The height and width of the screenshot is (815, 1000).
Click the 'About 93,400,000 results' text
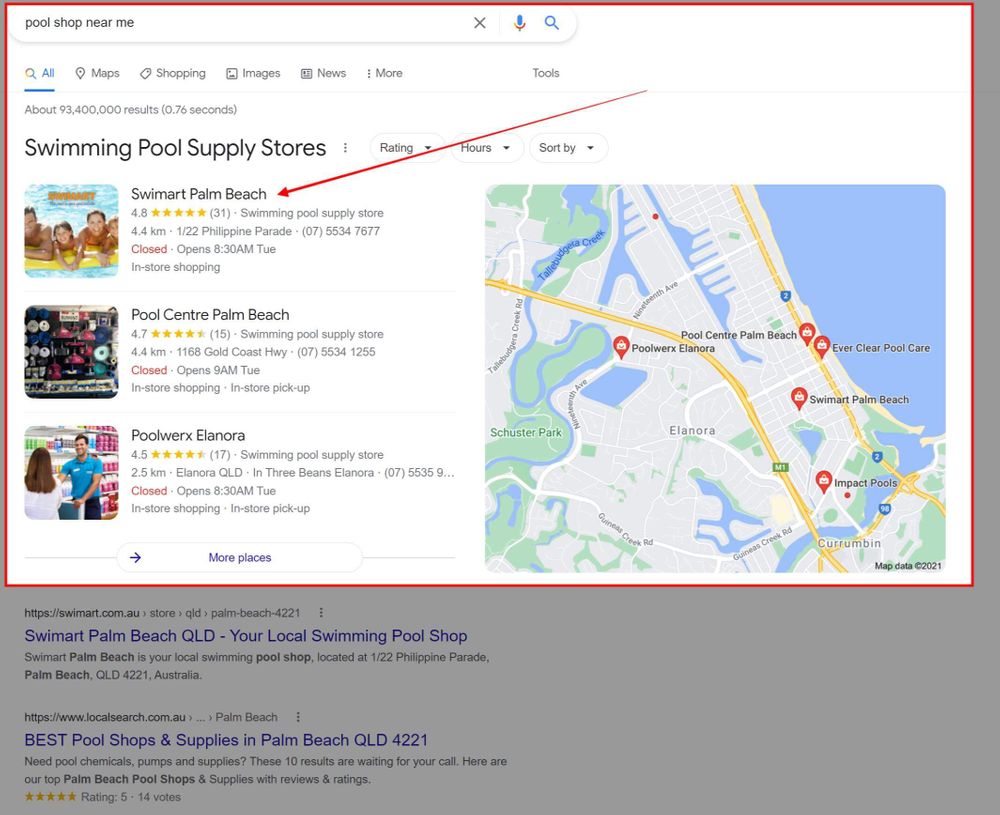(91, 110)
